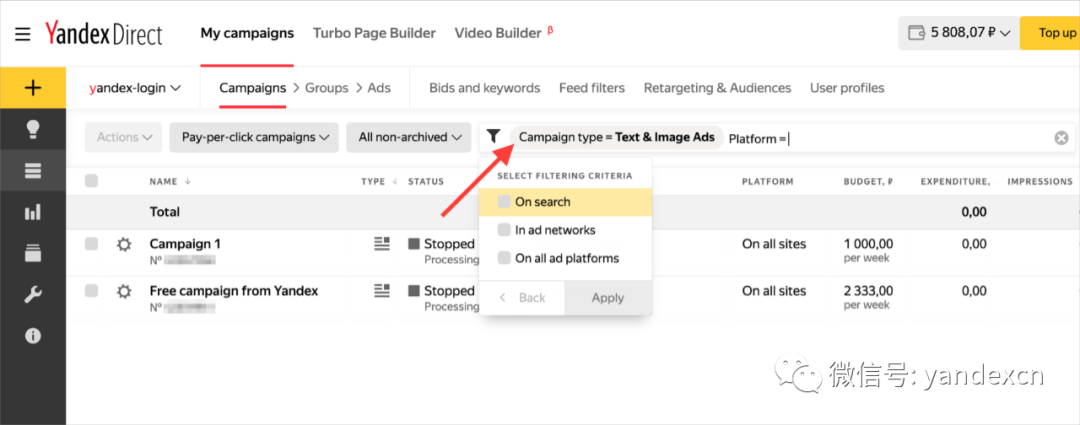Toggle the select-all checkbox in table header
Viewport: 1080px width, 425px height.
pyautogui.click(x=92, y=181)
